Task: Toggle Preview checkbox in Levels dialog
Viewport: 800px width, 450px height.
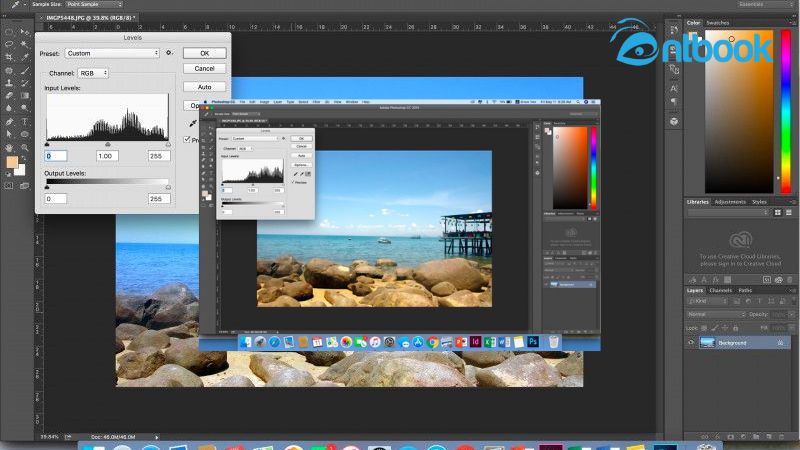Action: pyautogui.click(x=187, y=139)
